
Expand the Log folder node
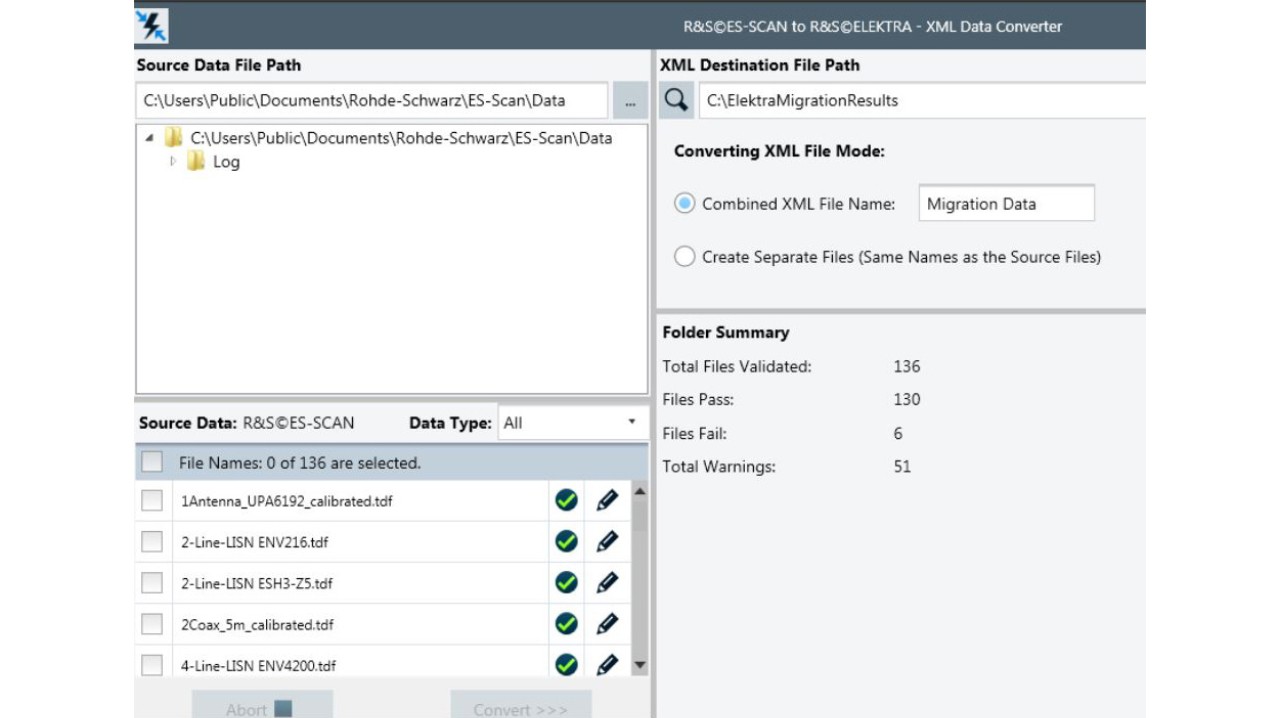[x=172, y=161]
